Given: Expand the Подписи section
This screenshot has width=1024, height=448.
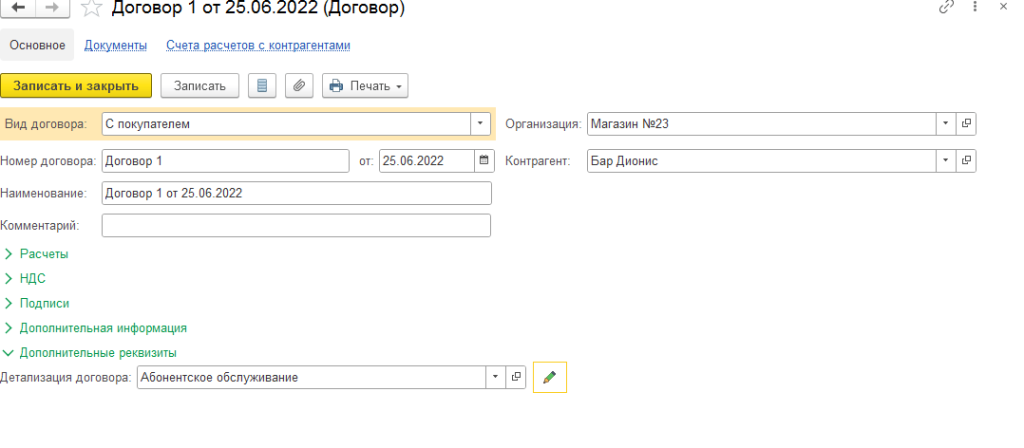Looking at the screenshot, I should coord(37,304).
